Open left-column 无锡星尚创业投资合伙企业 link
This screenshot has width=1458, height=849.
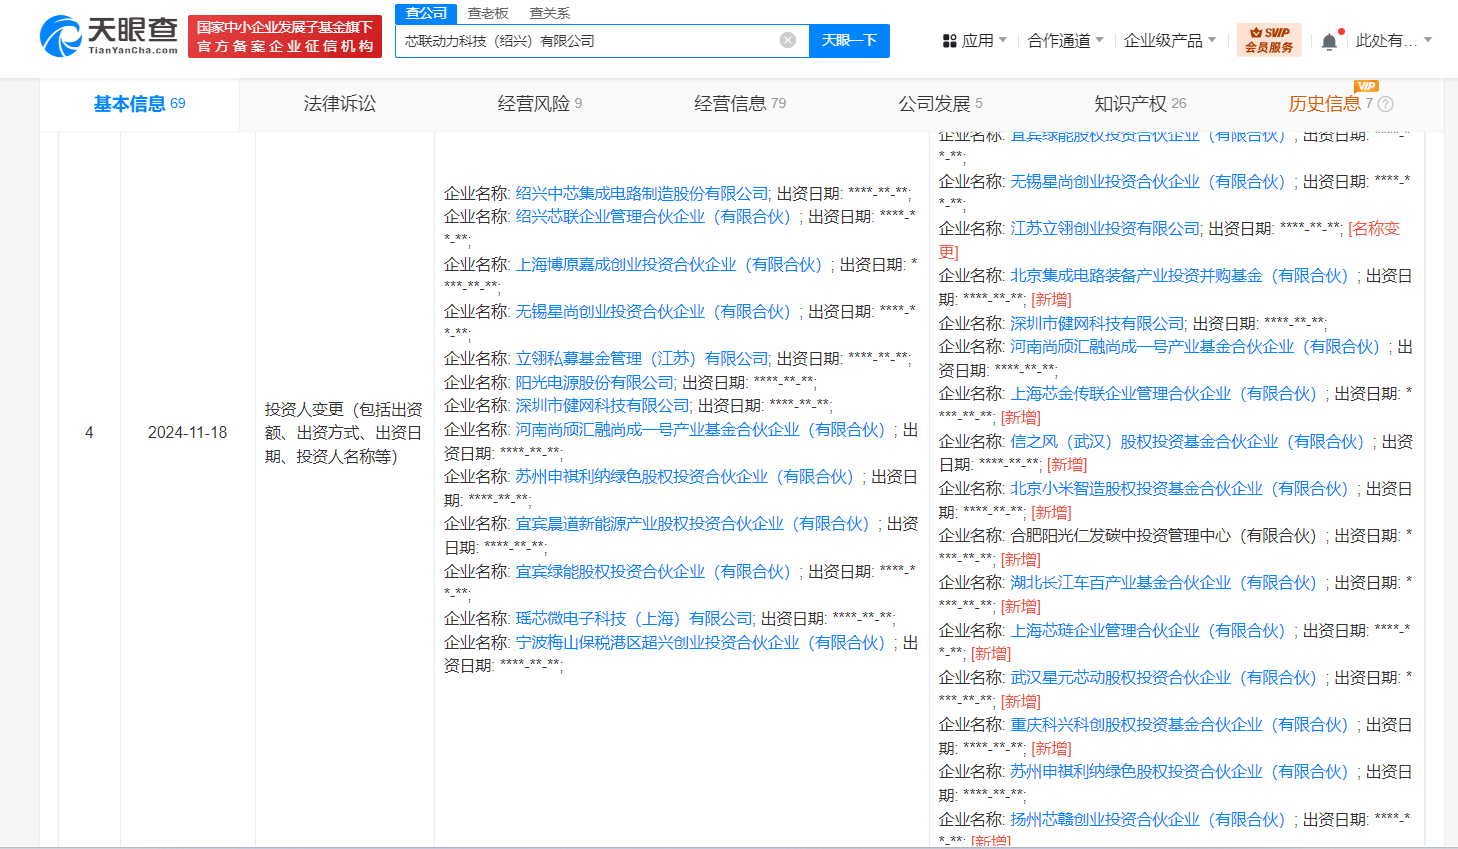pyautogui.click(x=657, y=312)
